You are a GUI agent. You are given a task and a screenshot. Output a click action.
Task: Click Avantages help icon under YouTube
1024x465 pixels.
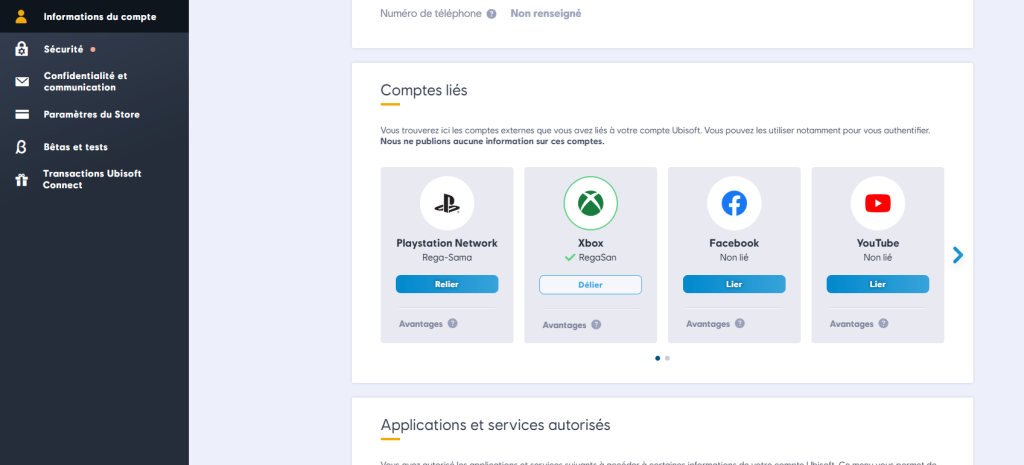click(x=883, y=324)
